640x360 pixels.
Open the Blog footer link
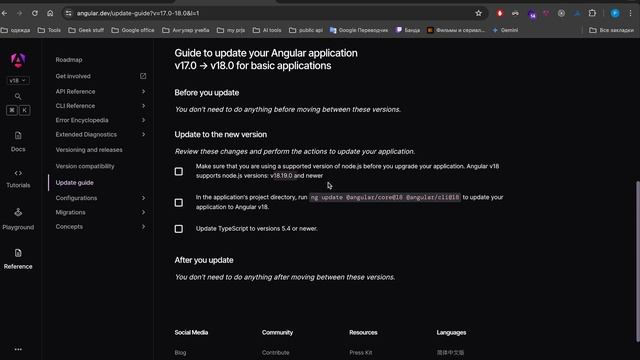tap(180, 353)
